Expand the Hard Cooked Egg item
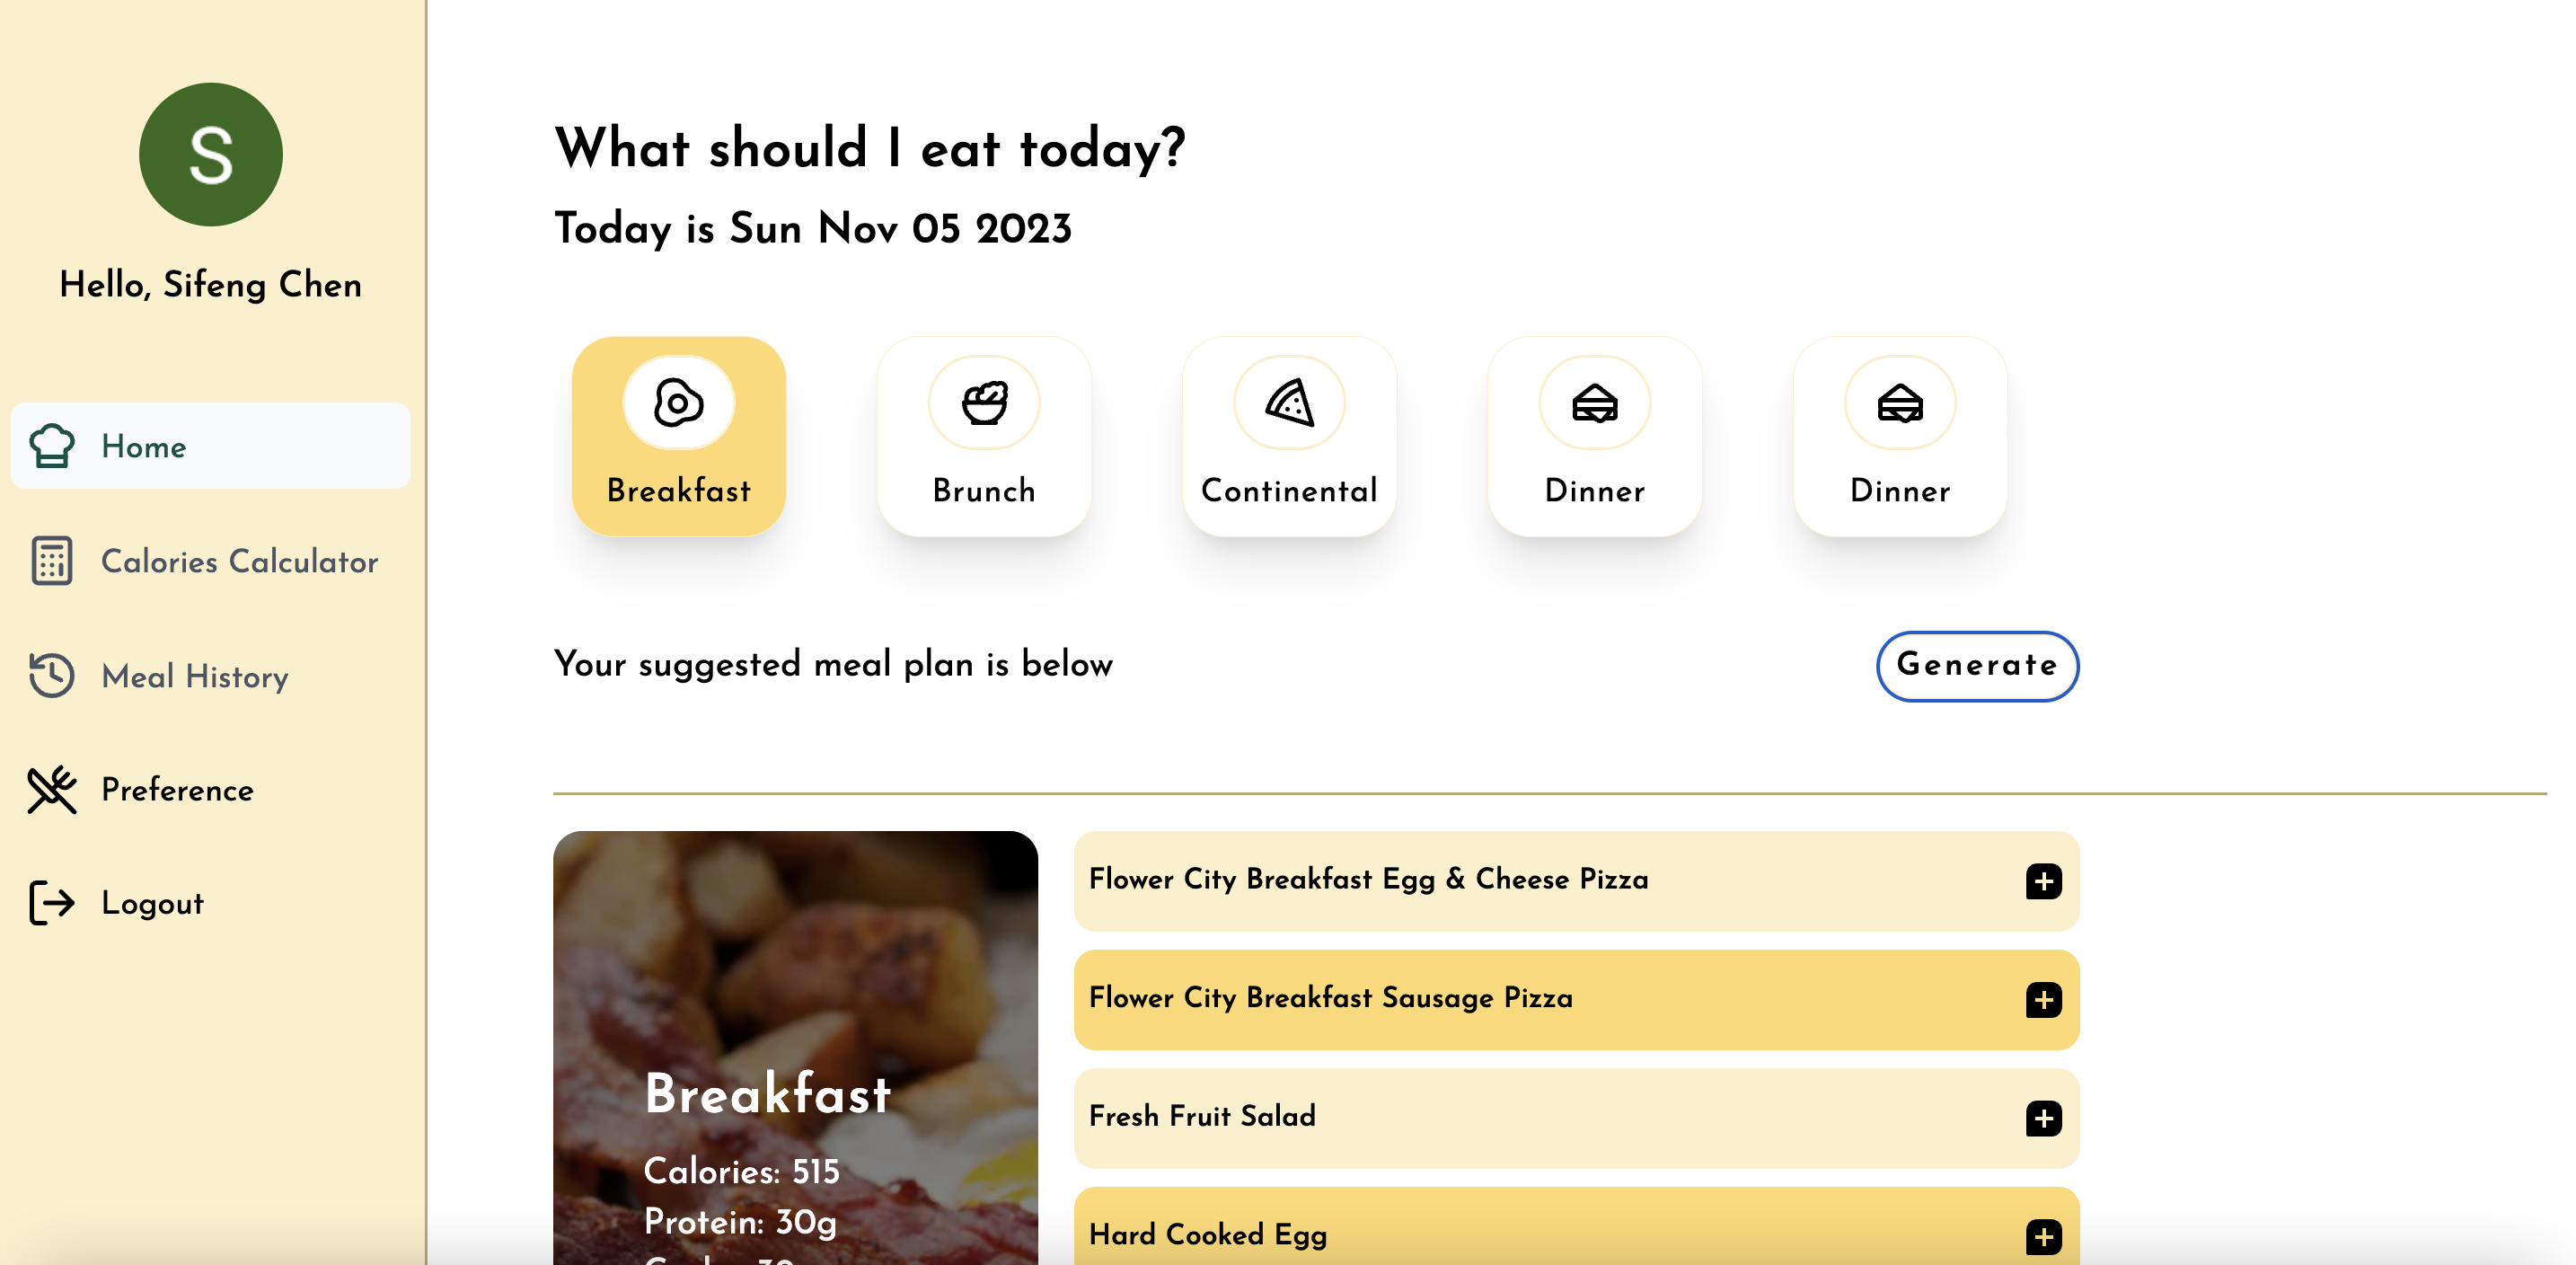The image size is (2576, 1265). (x=2043, y=1237)
